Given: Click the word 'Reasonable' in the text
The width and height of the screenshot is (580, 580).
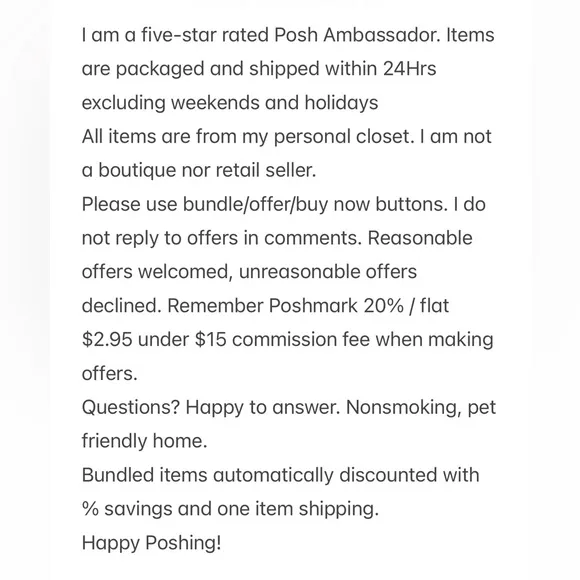Looking at the screenshot, I should [420, 238].
